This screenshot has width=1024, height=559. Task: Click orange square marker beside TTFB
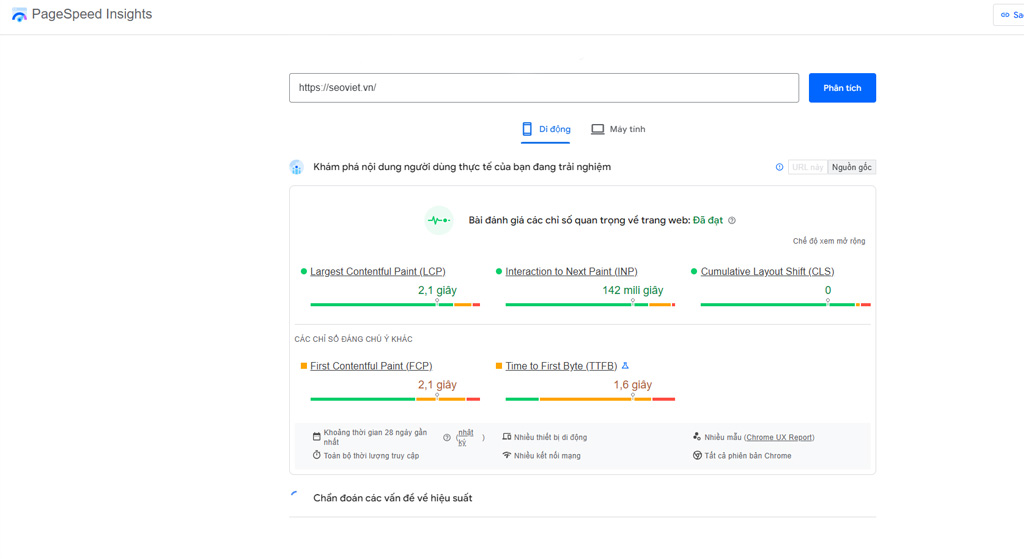tap(499, 366)
